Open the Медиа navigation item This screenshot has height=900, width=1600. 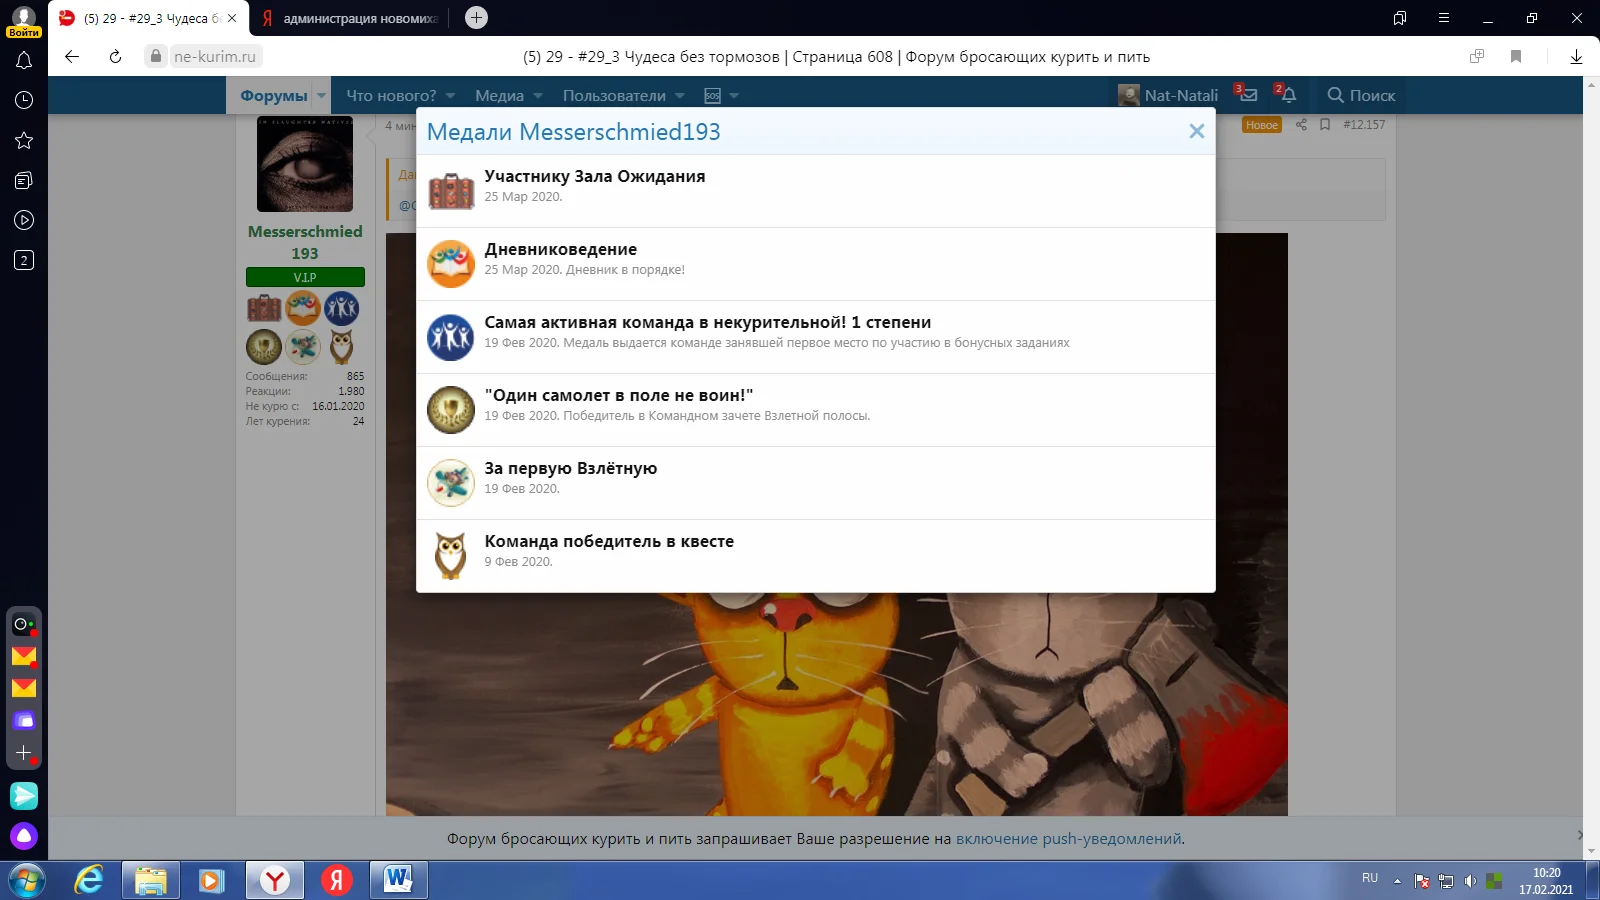(x=499, y=96)
